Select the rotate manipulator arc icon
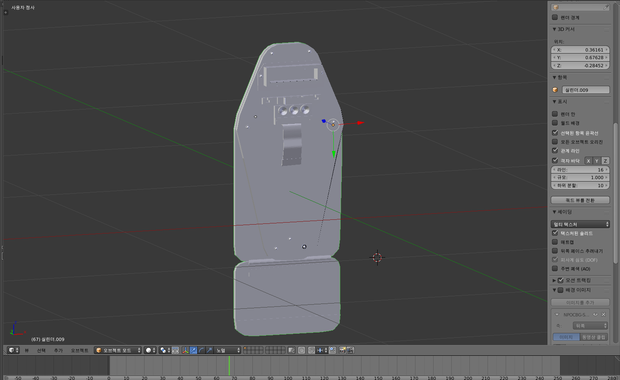Viewport: 620px width, 380px height. click(x=201, y=350)
